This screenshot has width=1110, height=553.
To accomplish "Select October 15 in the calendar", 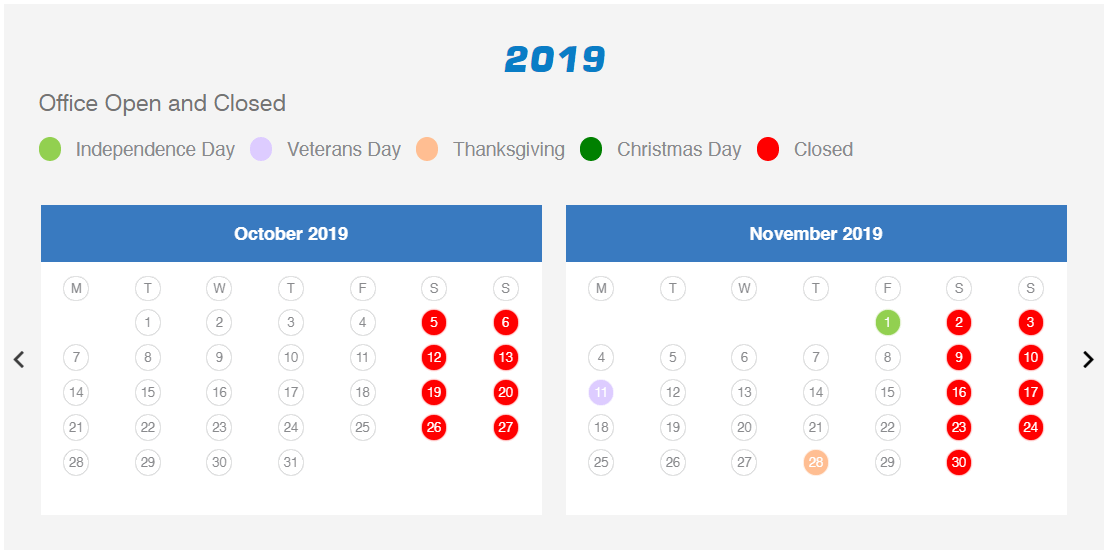I will (147, 392).
